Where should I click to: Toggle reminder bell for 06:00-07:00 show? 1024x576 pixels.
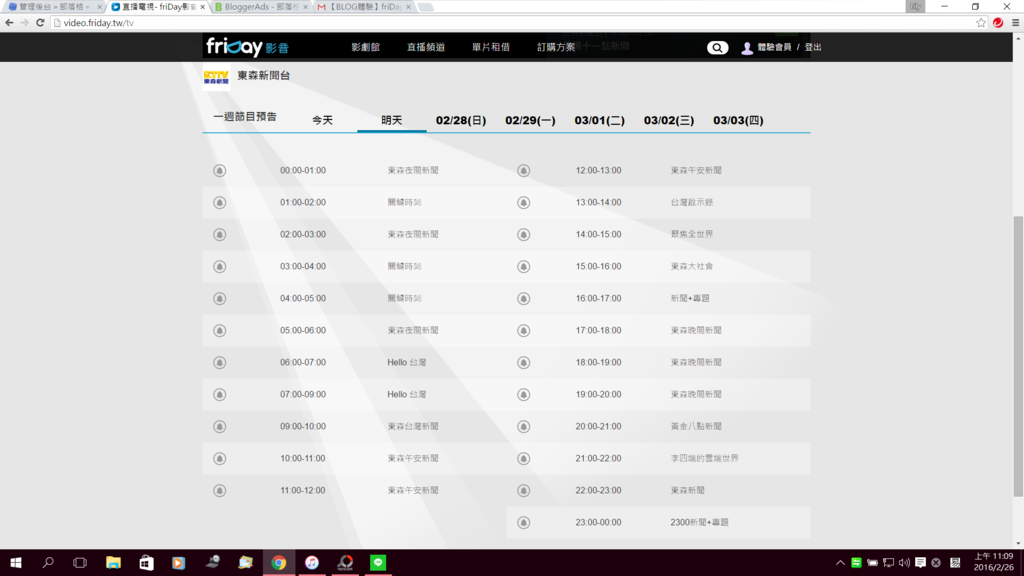219,362
